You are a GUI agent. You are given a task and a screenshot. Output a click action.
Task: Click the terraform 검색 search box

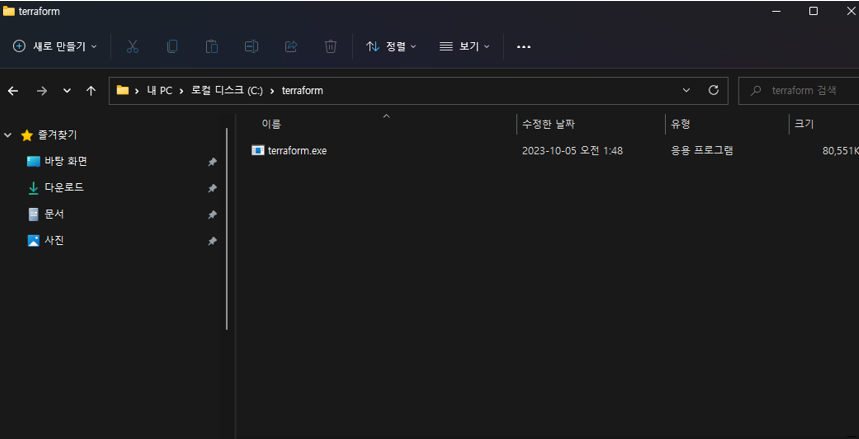click(x=799, y=91)
